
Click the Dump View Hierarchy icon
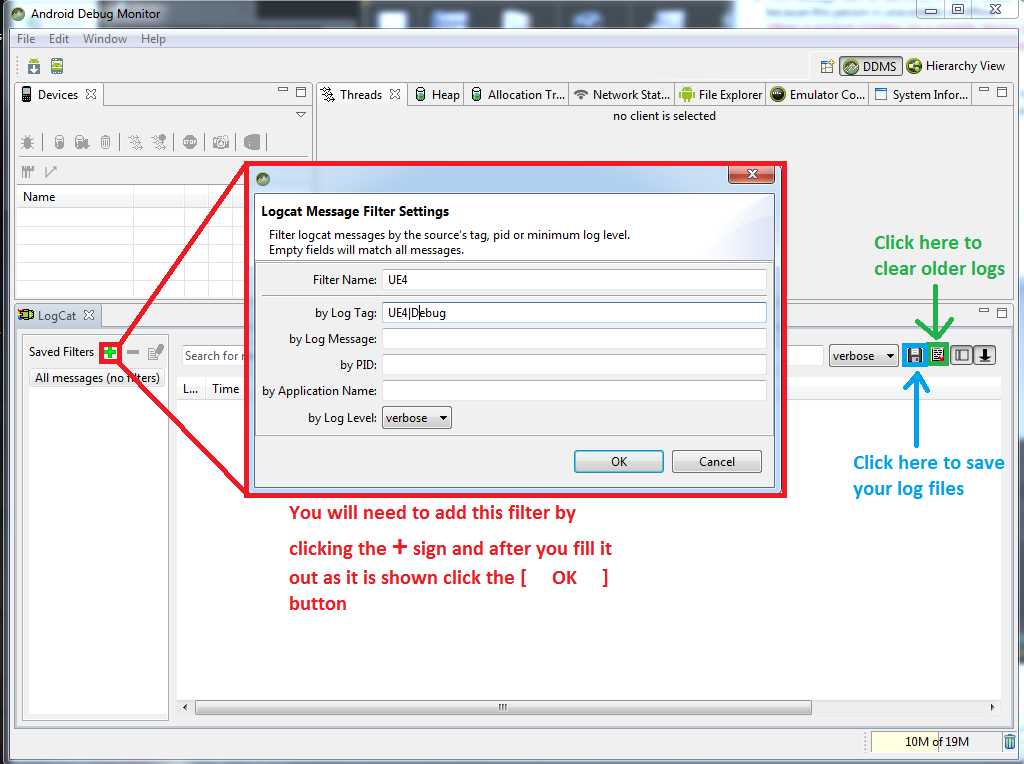(252, 142)
